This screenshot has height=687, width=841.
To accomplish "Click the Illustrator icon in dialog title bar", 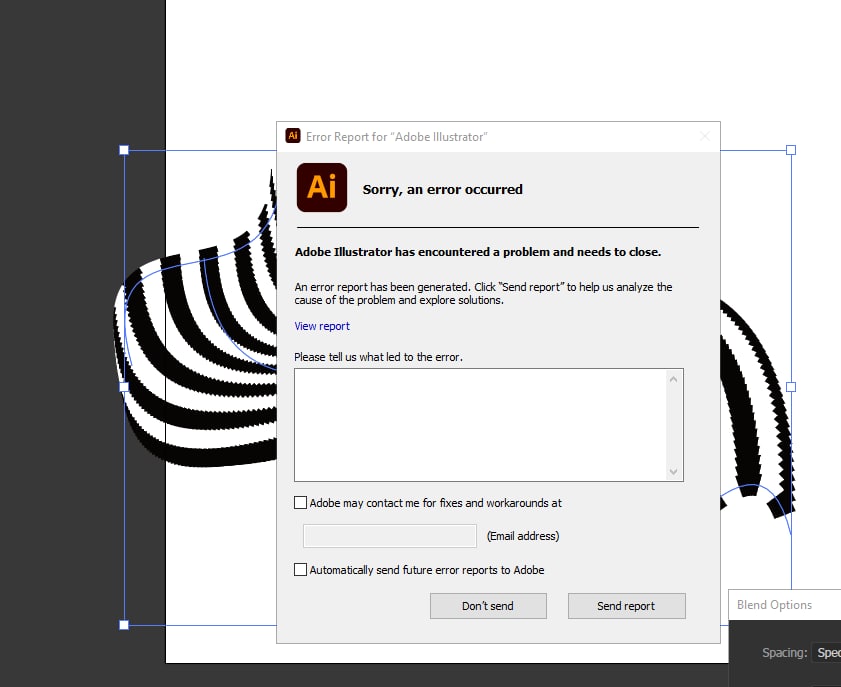I will point(293,136).
